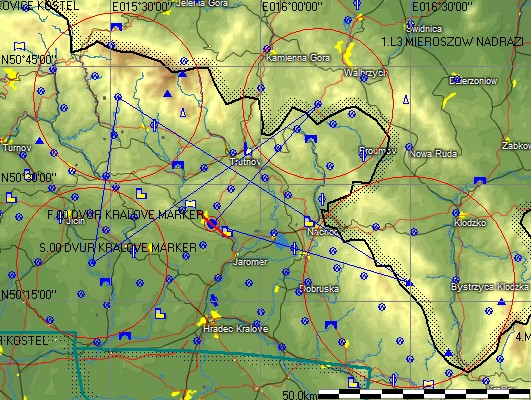Click the N50°15'00" latitude grid label
Image resolution: width=531 pixels, height=400 pixels.
pyautogui.click(x=29, y=294)
